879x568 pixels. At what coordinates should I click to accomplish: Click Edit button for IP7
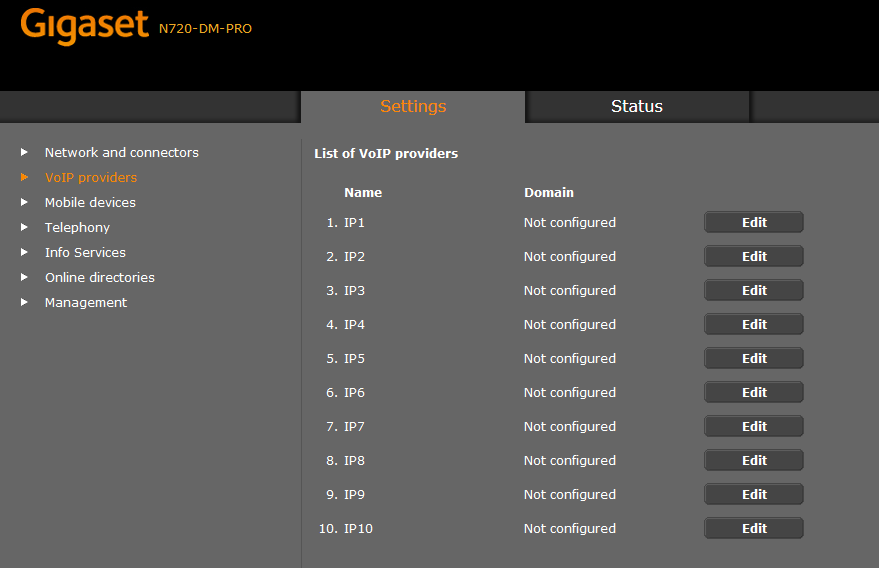pos(754,426)
